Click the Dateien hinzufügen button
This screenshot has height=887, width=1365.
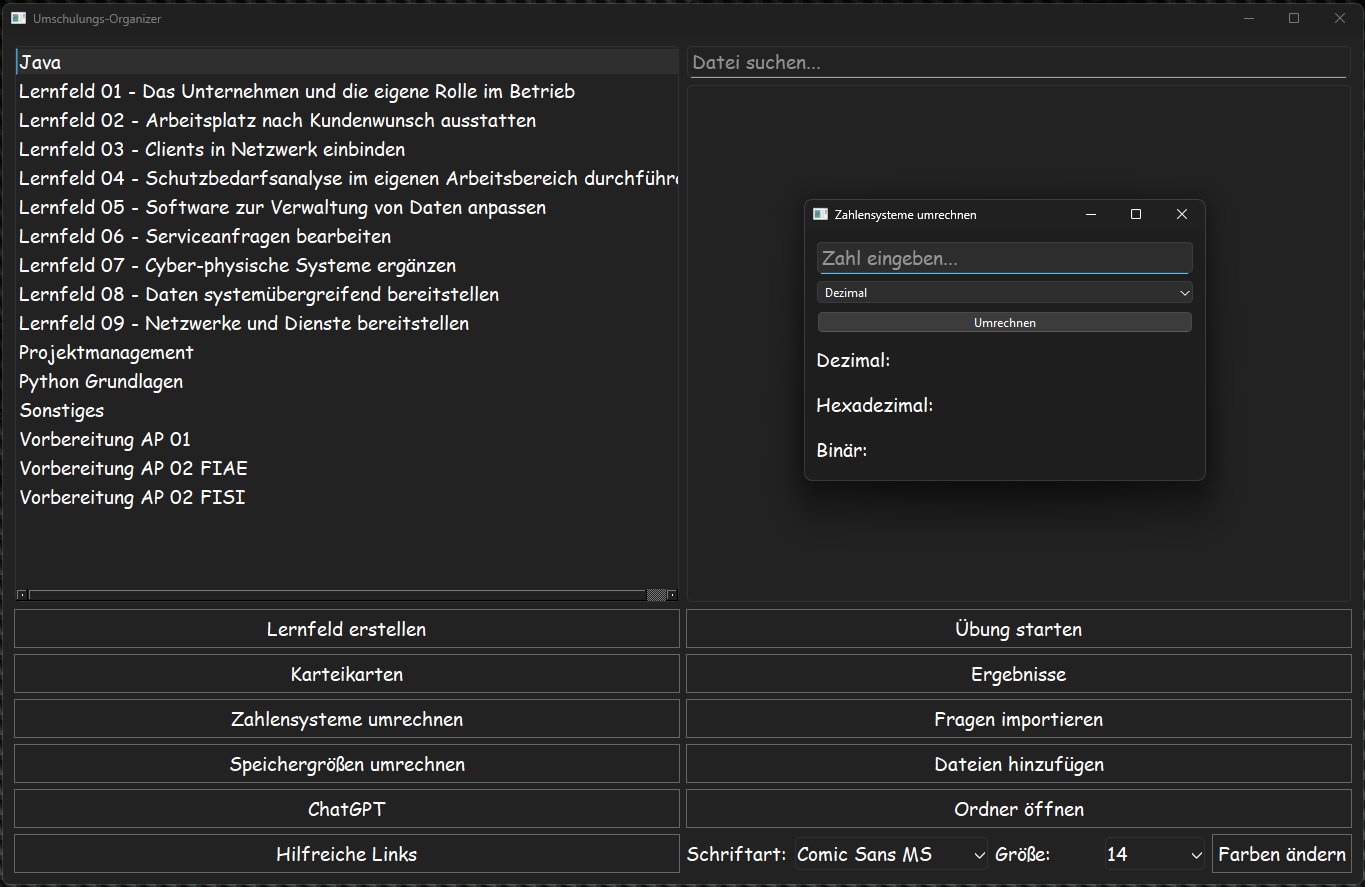coord(1019,764)
